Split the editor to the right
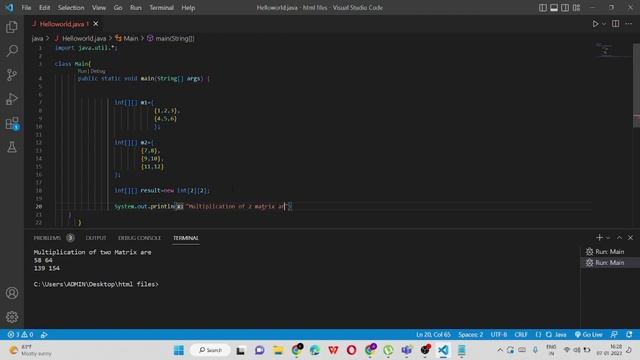Image resolution: width=640 pixels, height=360 pixels. (616, 24)
